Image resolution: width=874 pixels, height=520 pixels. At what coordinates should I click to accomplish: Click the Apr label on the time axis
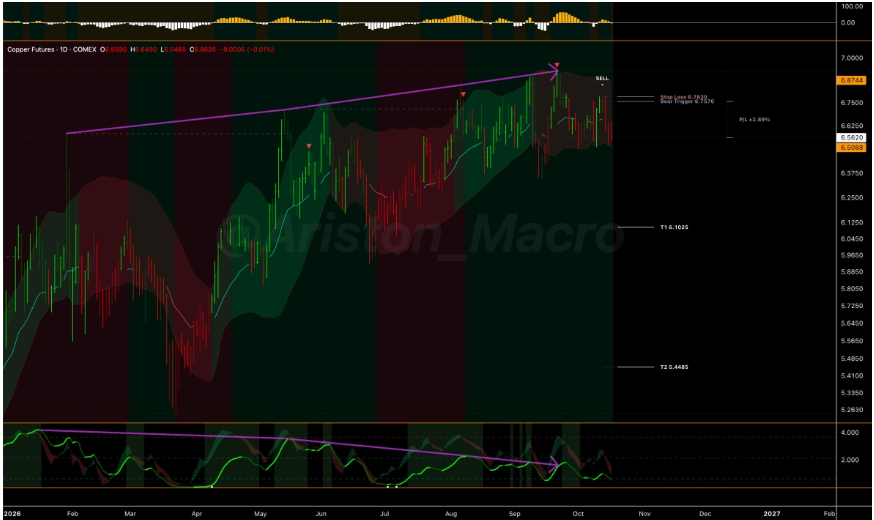coord(196,513)
